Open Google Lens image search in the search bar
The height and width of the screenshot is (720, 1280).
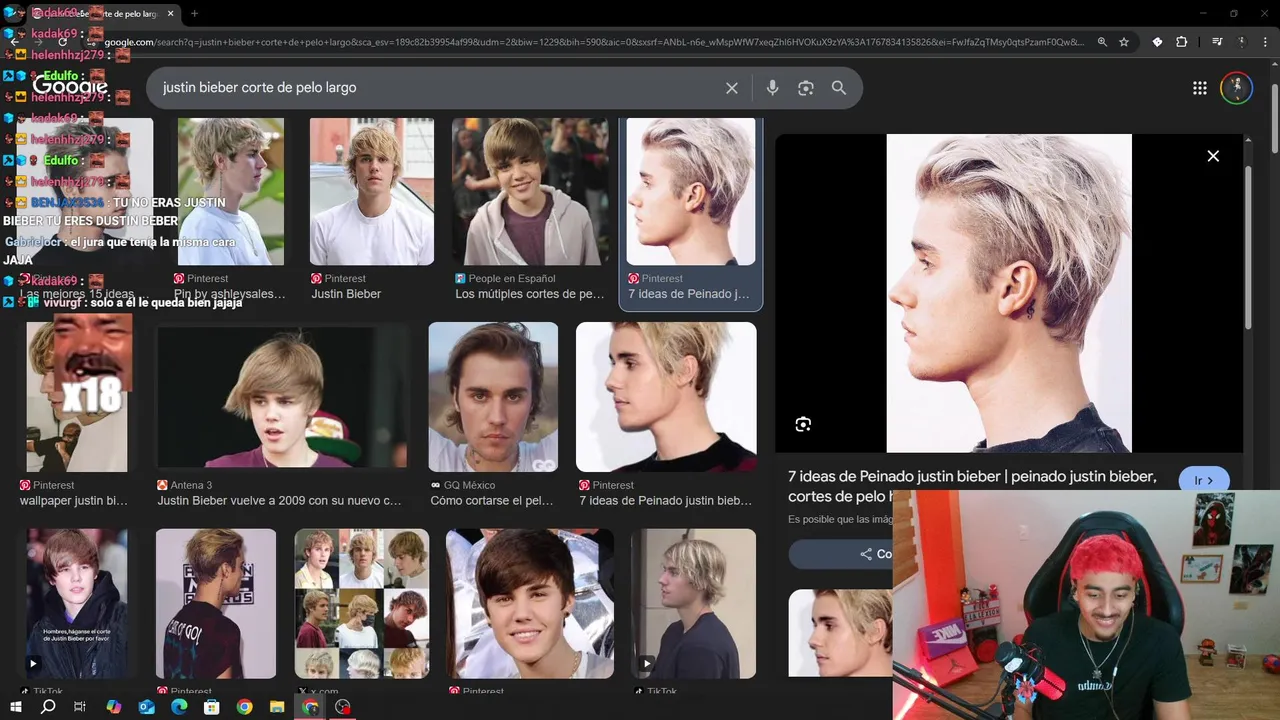coord(806,88)
